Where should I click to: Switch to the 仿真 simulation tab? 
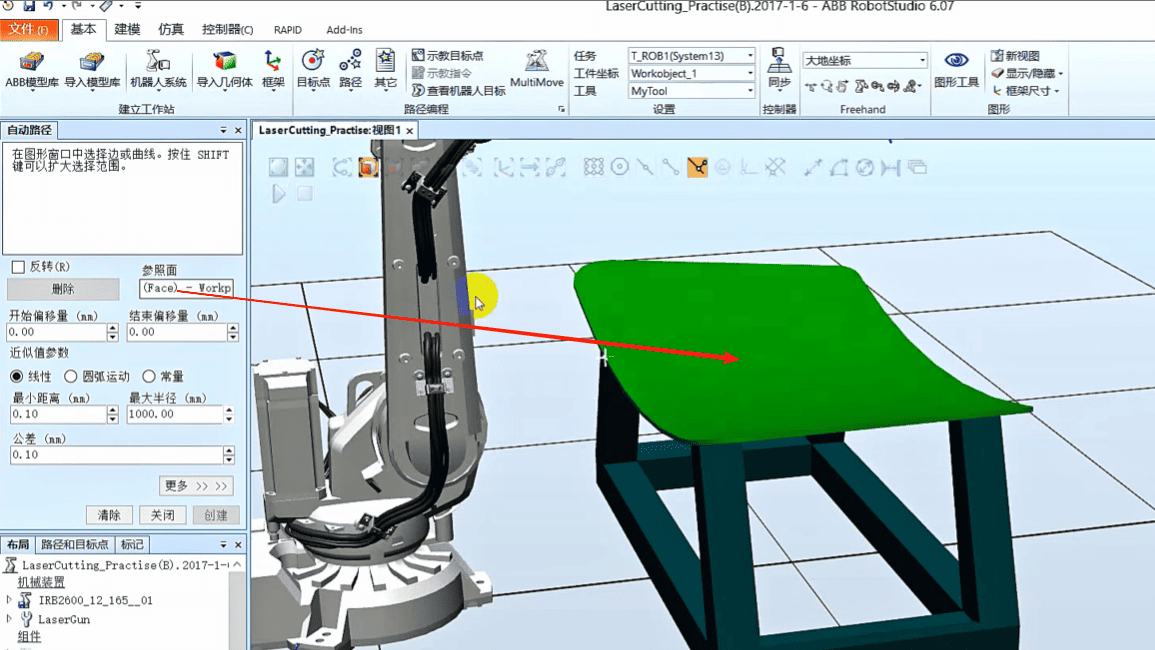tap(171, 29)
